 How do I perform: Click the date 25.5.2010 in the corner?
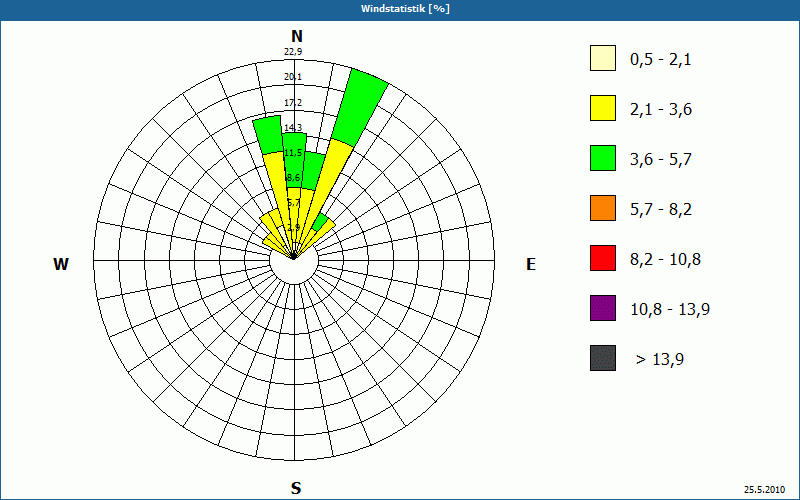(764, 490)
